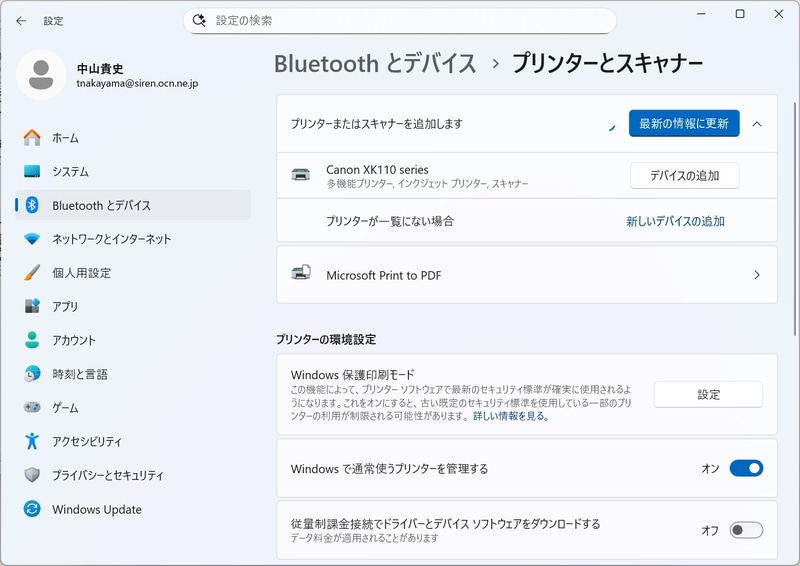Click the network Wi-Fi icon
This screenshot has width=800, height=566.
point(32,239)
